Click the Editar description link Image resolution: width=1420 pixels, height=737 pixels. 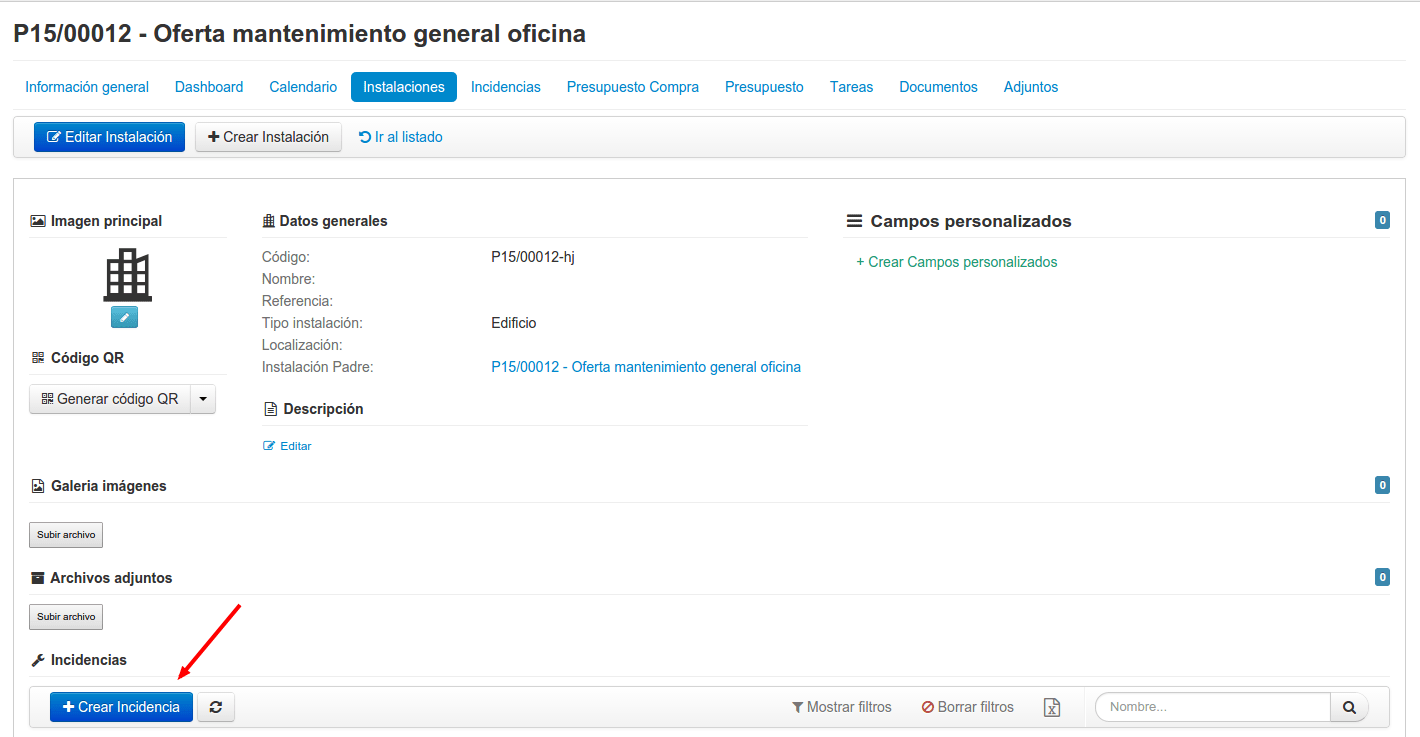tap(287, 446)
